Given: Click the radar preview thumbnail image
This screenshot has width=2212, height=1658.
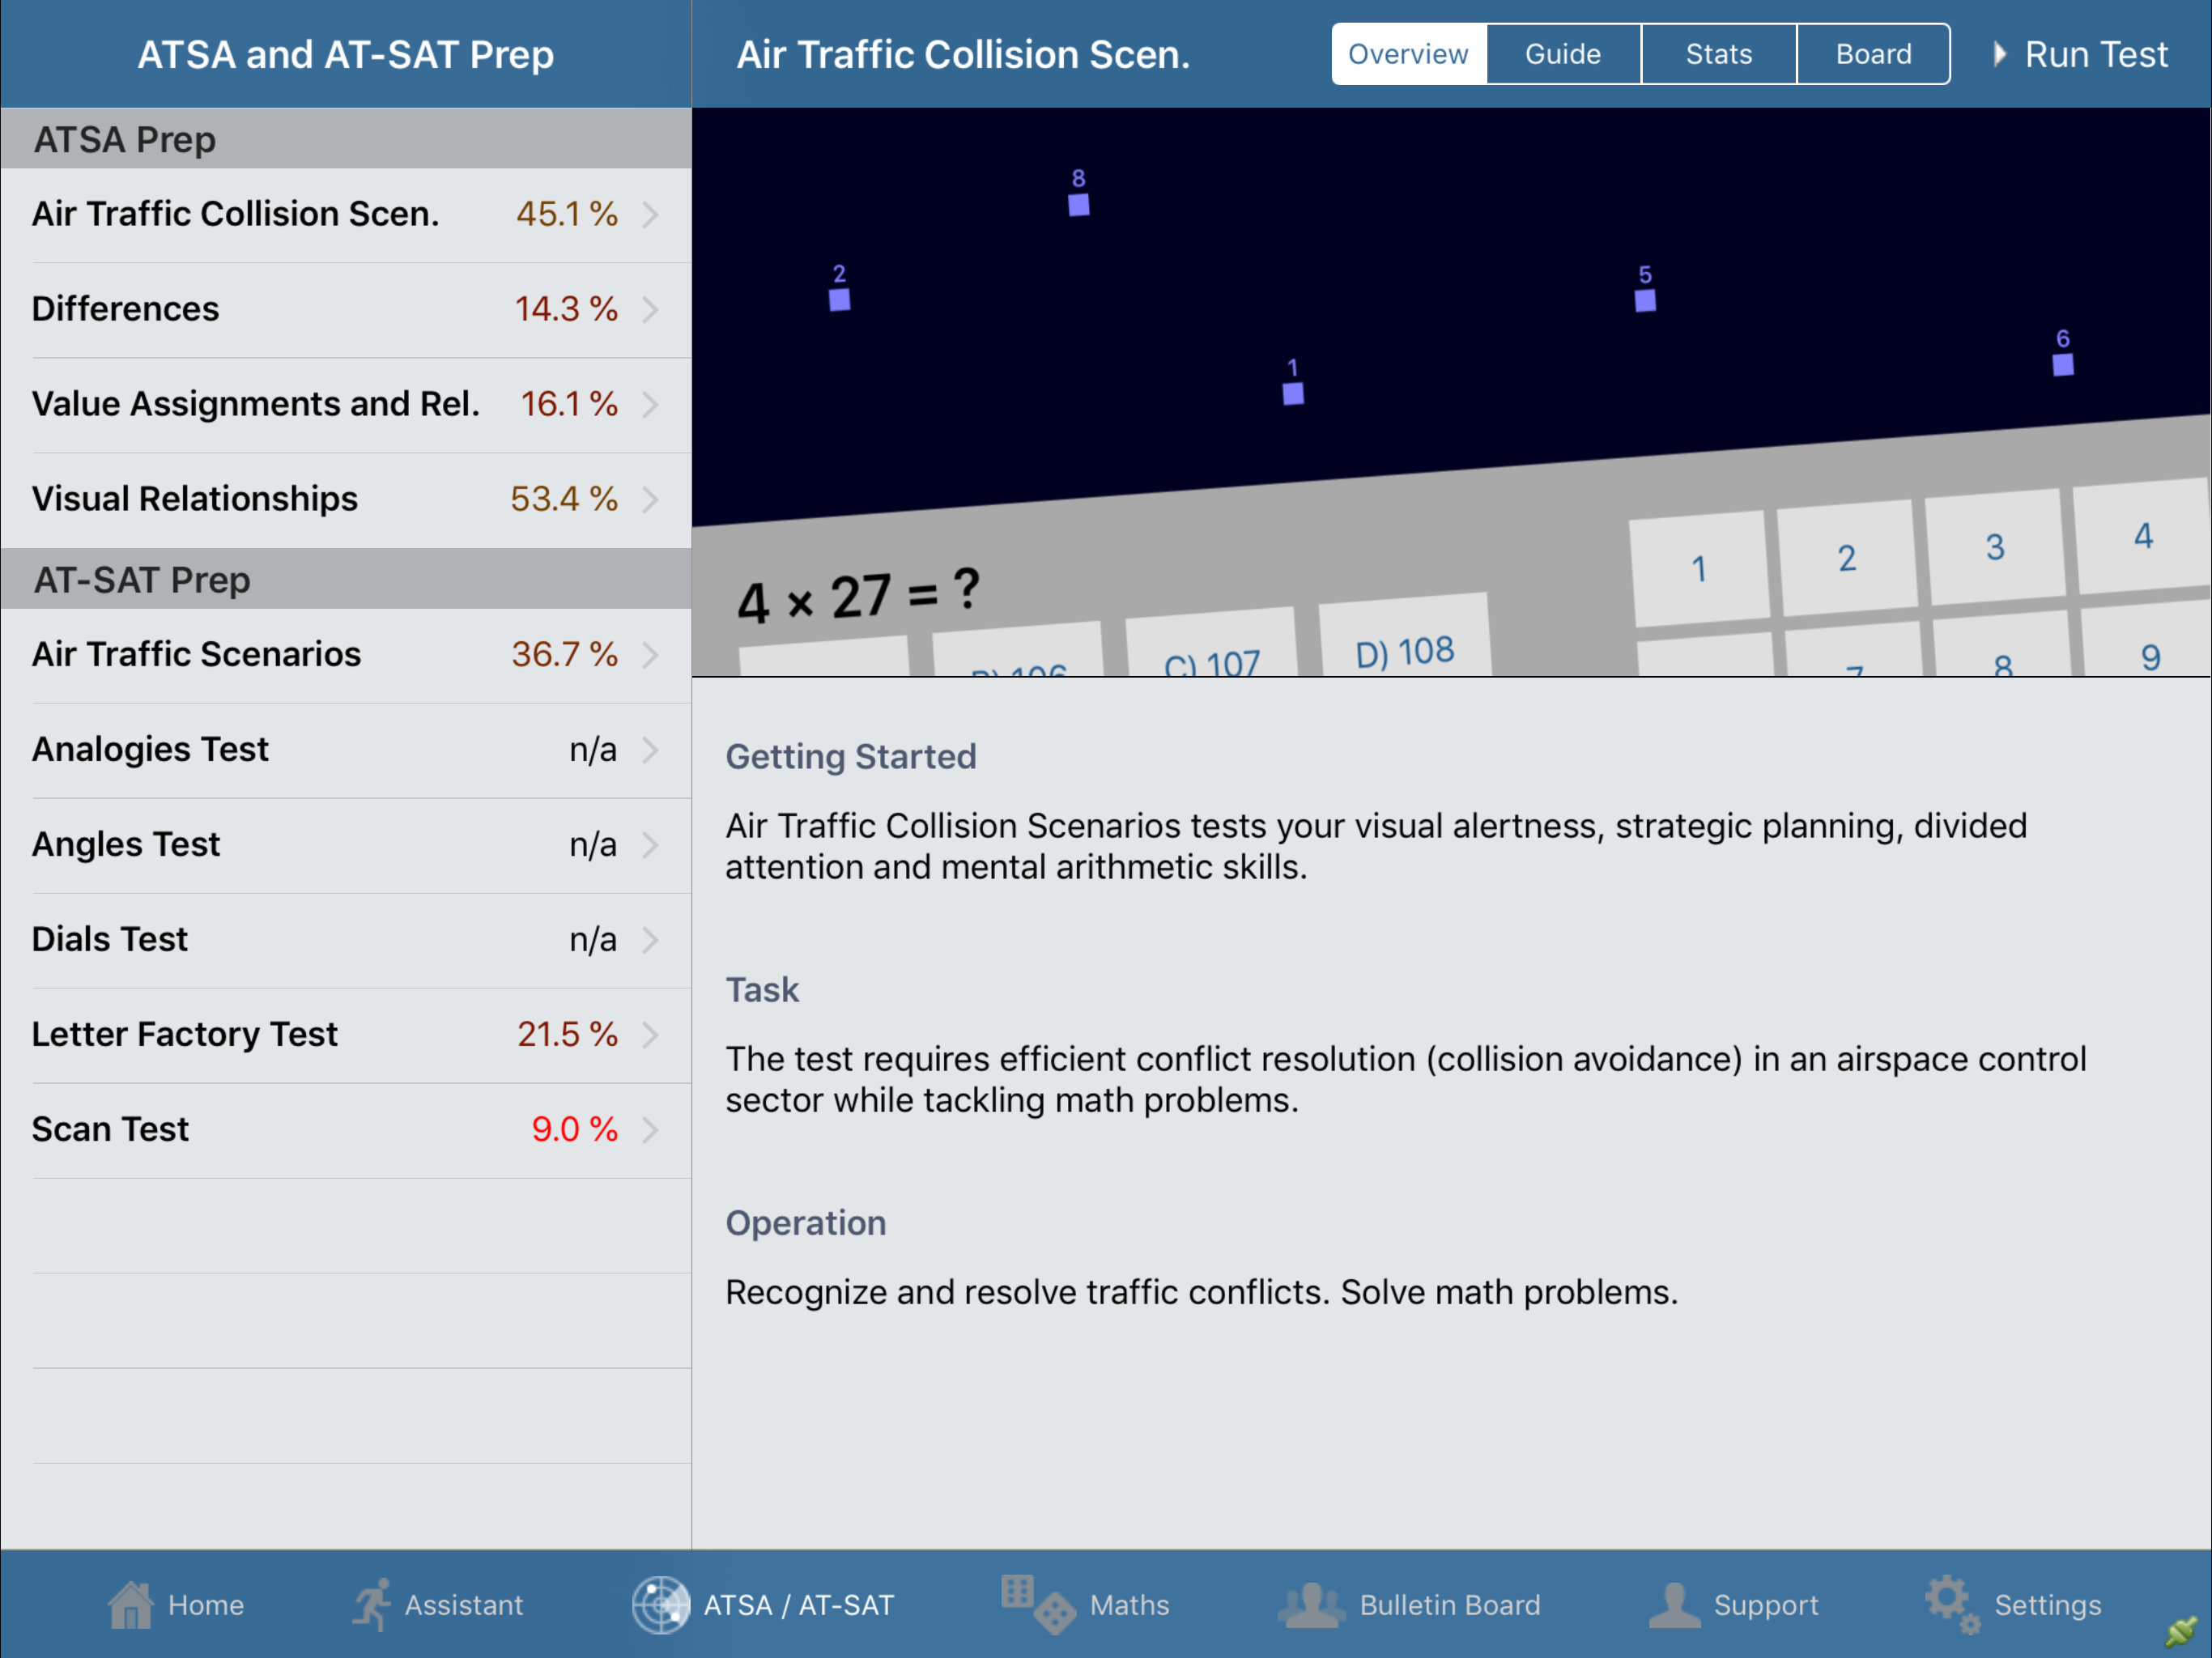Looking at the screenshot, I should [1450, 392].
